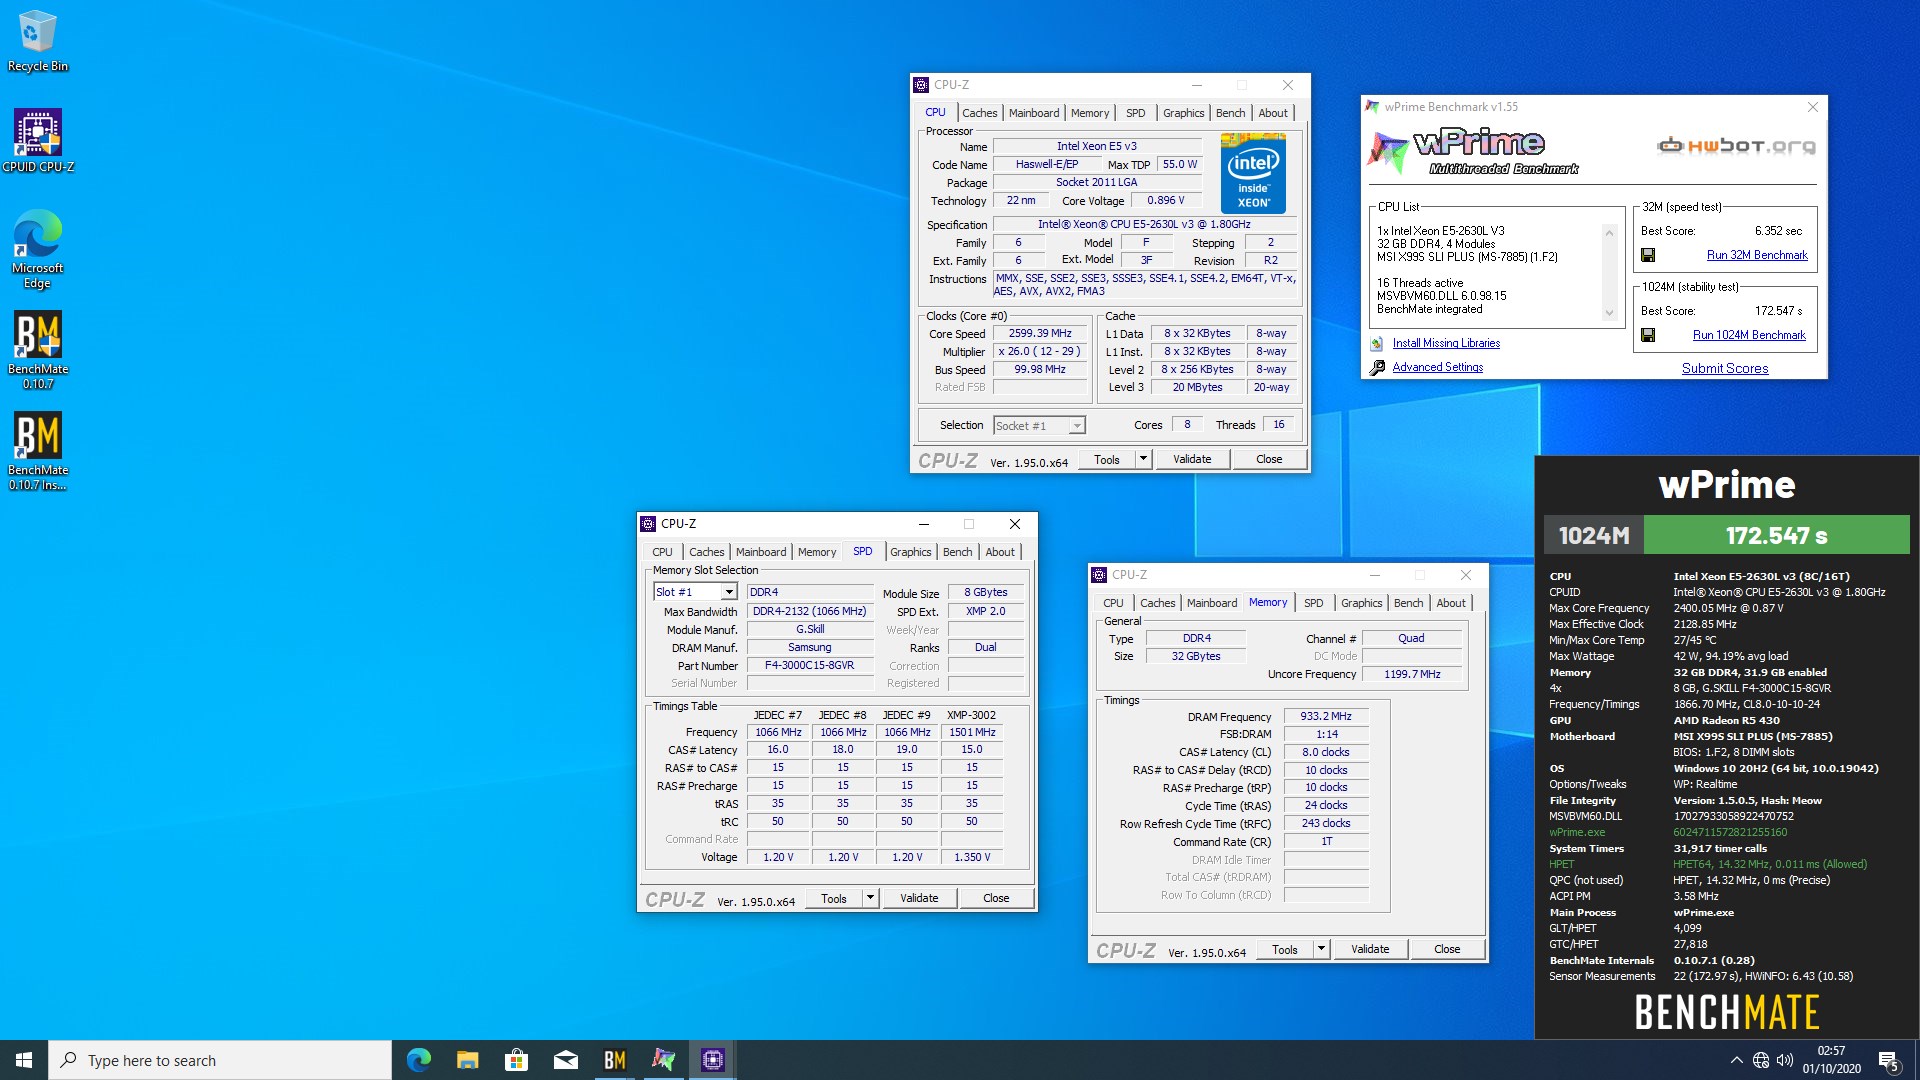Click Run 32M Benchmark link
Image resolution: width=1920 pixels, height=1080 pixels.
pyautogui.click(x=1757, y=255)
